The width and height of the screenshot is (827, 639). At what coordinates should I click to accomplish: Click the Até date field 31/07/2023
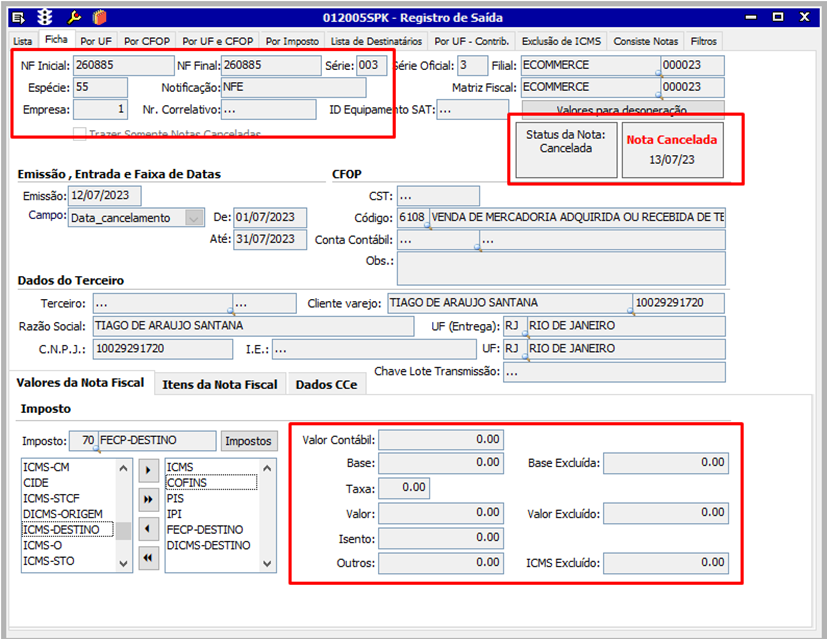click(x=270, y=239)
